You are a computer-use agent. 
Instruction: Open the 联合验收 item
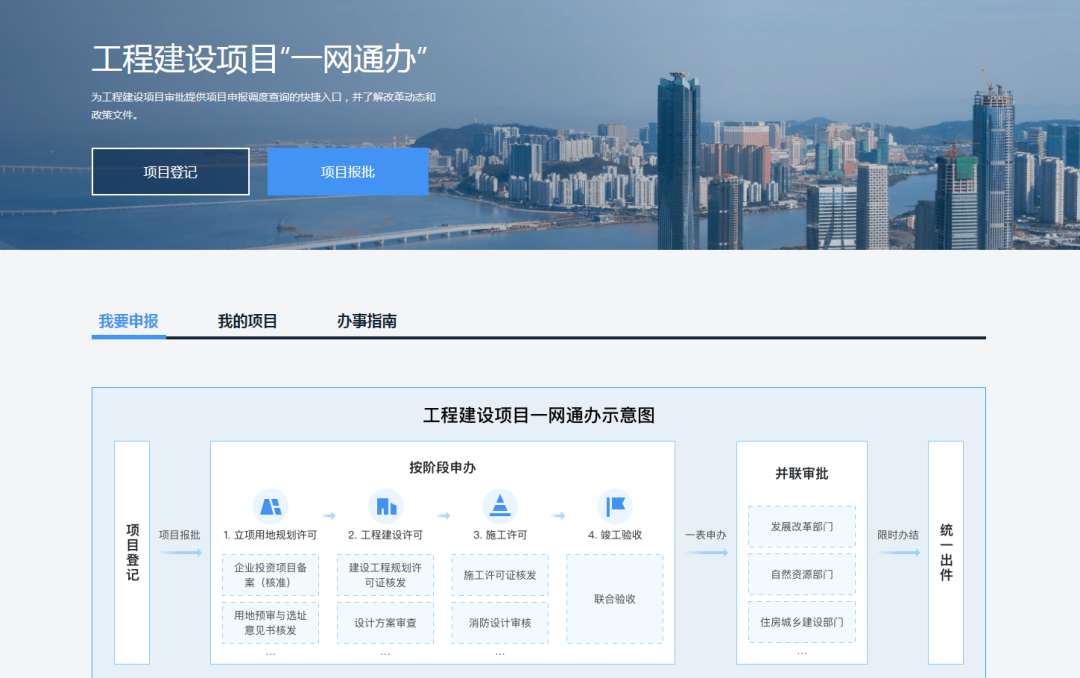(x=615, y=599)
